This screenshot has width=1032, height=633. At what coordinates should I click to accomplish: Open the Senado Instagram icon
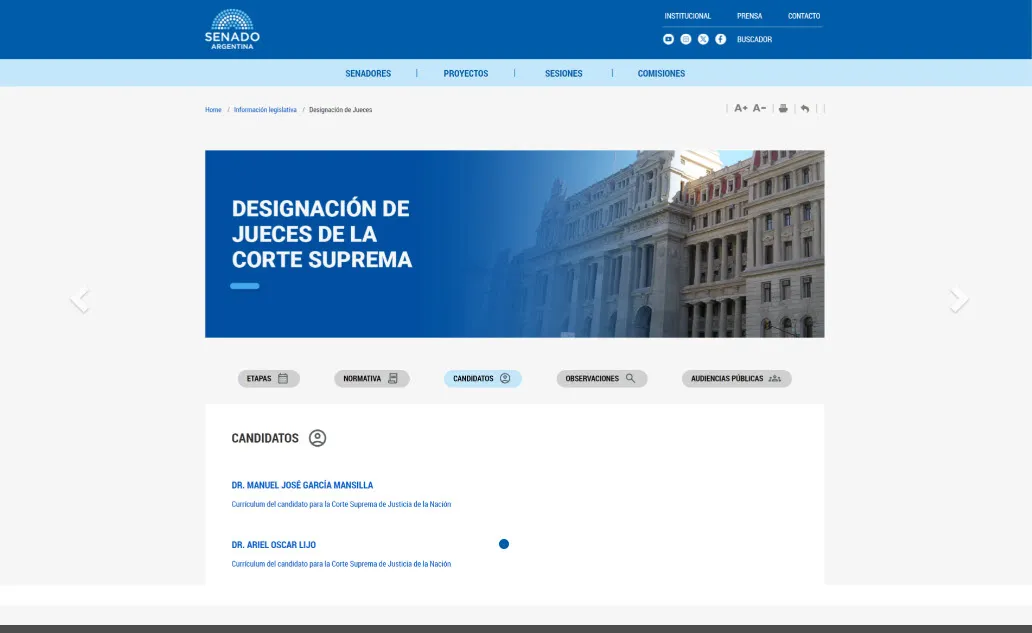(686, 39)
